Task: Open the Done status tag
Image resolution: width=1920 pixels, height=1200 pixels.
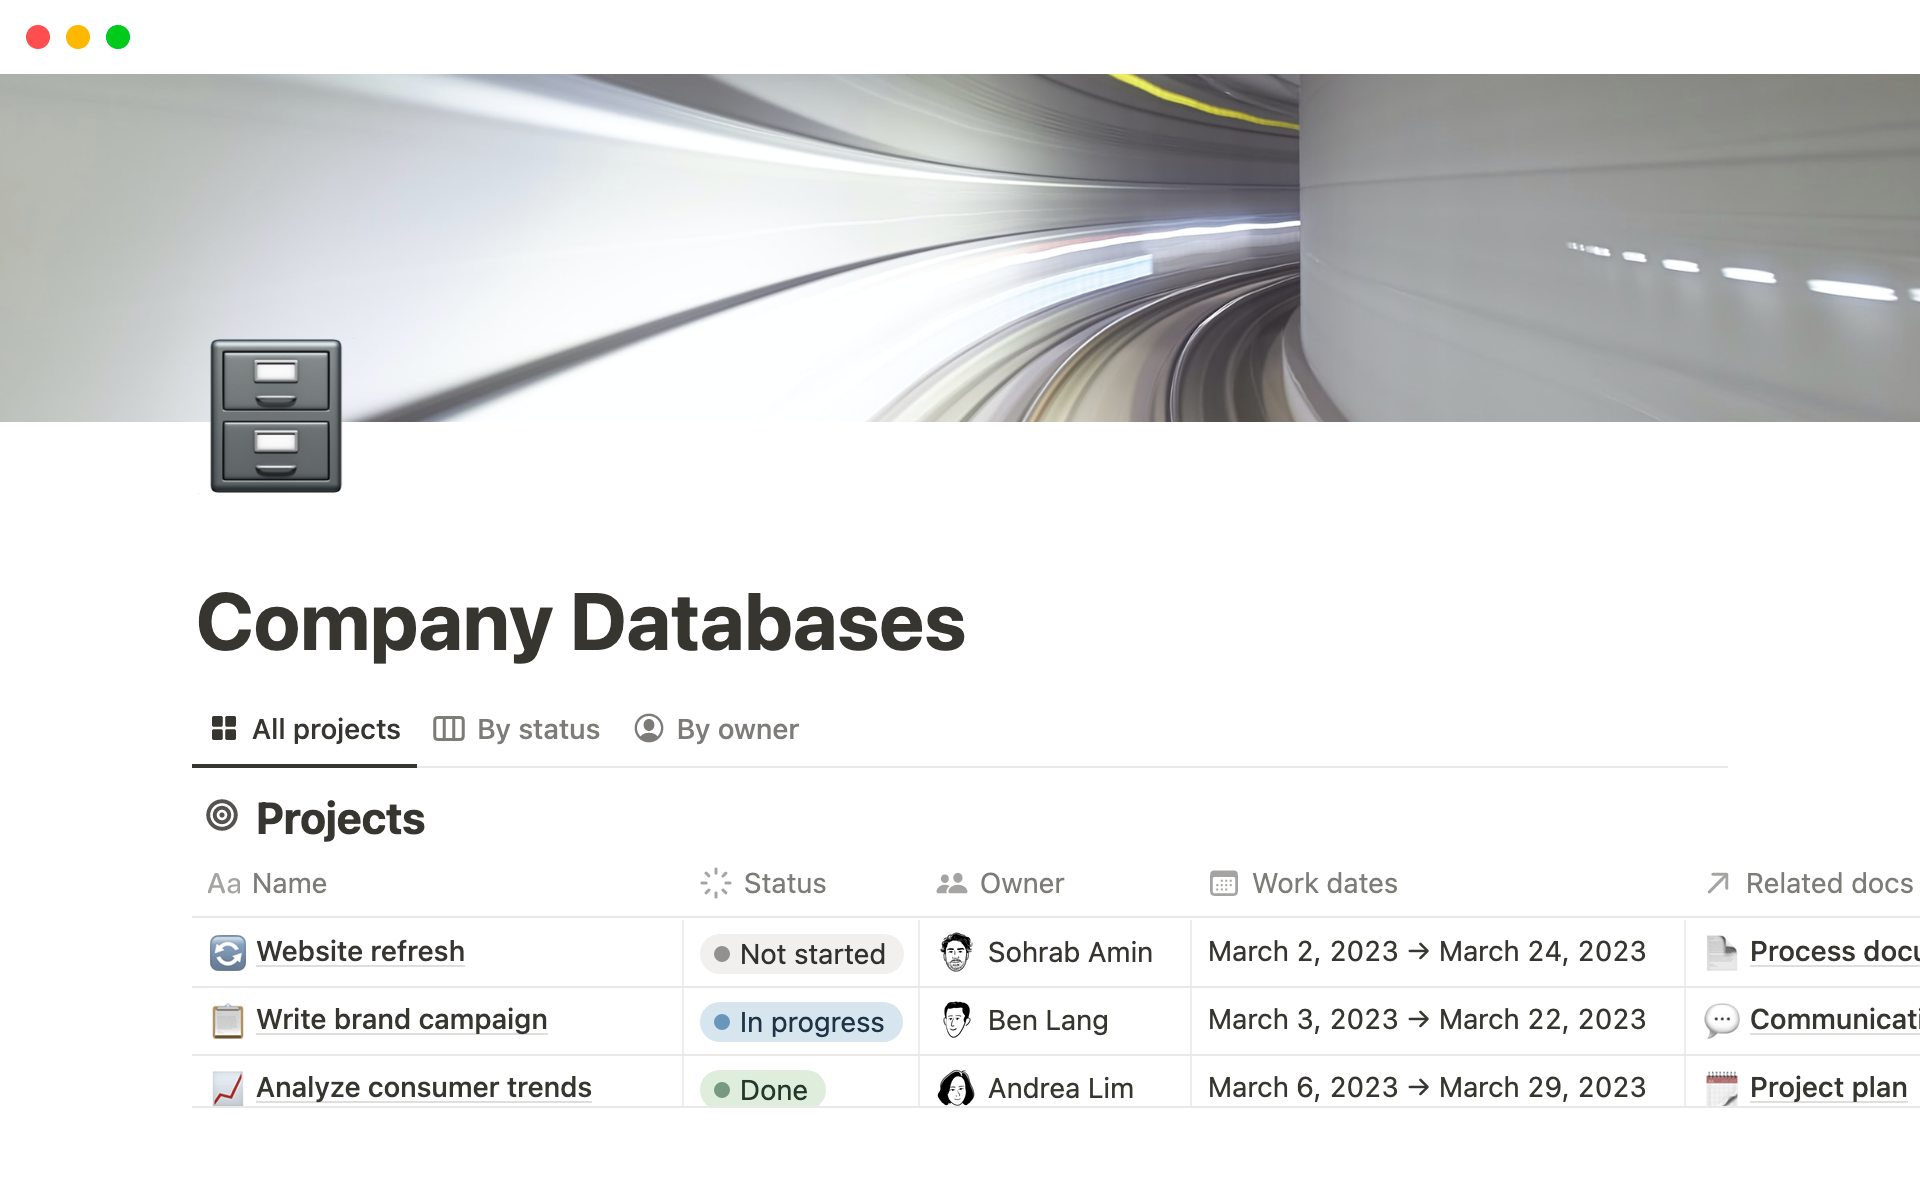Action: [763, 1089]
